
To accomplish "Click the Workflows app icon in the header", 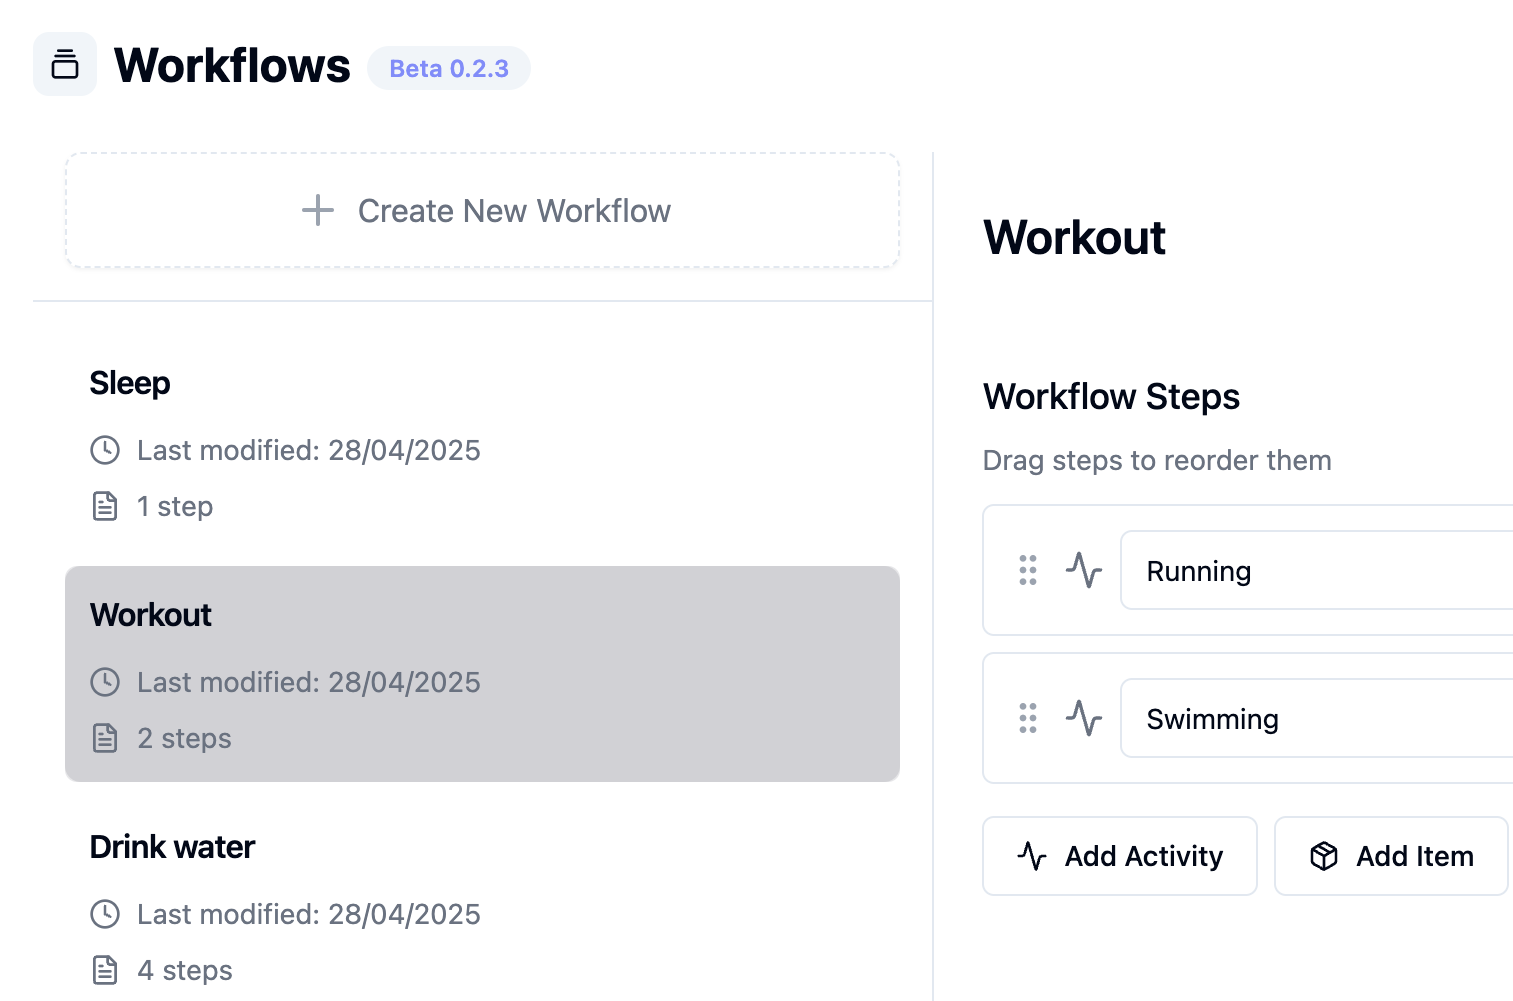I will coord(64,64).
